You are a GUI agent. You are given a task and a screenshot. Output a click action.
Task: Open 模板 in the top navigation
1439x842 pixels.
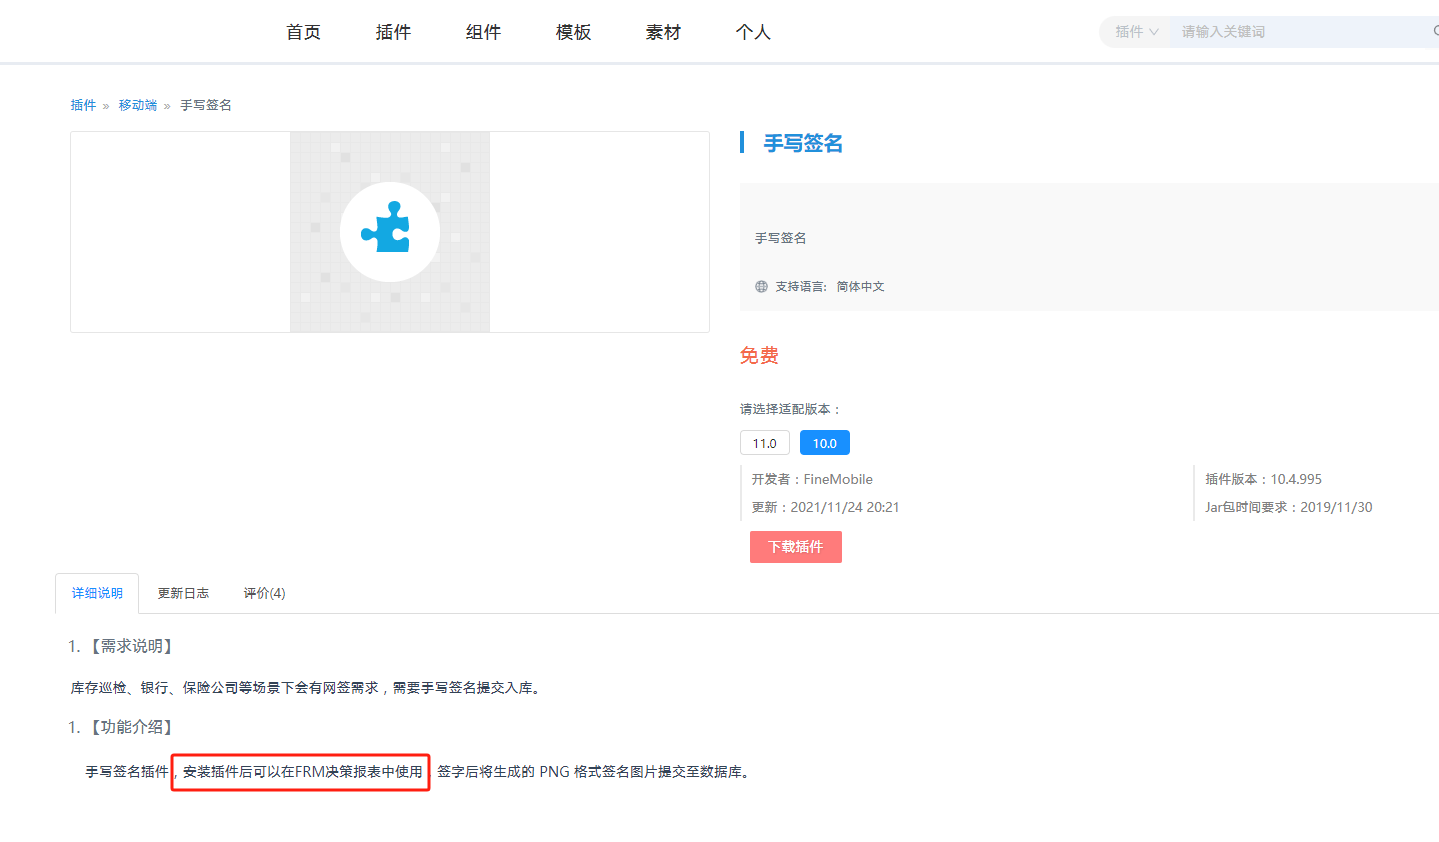(x=573, y=32)
